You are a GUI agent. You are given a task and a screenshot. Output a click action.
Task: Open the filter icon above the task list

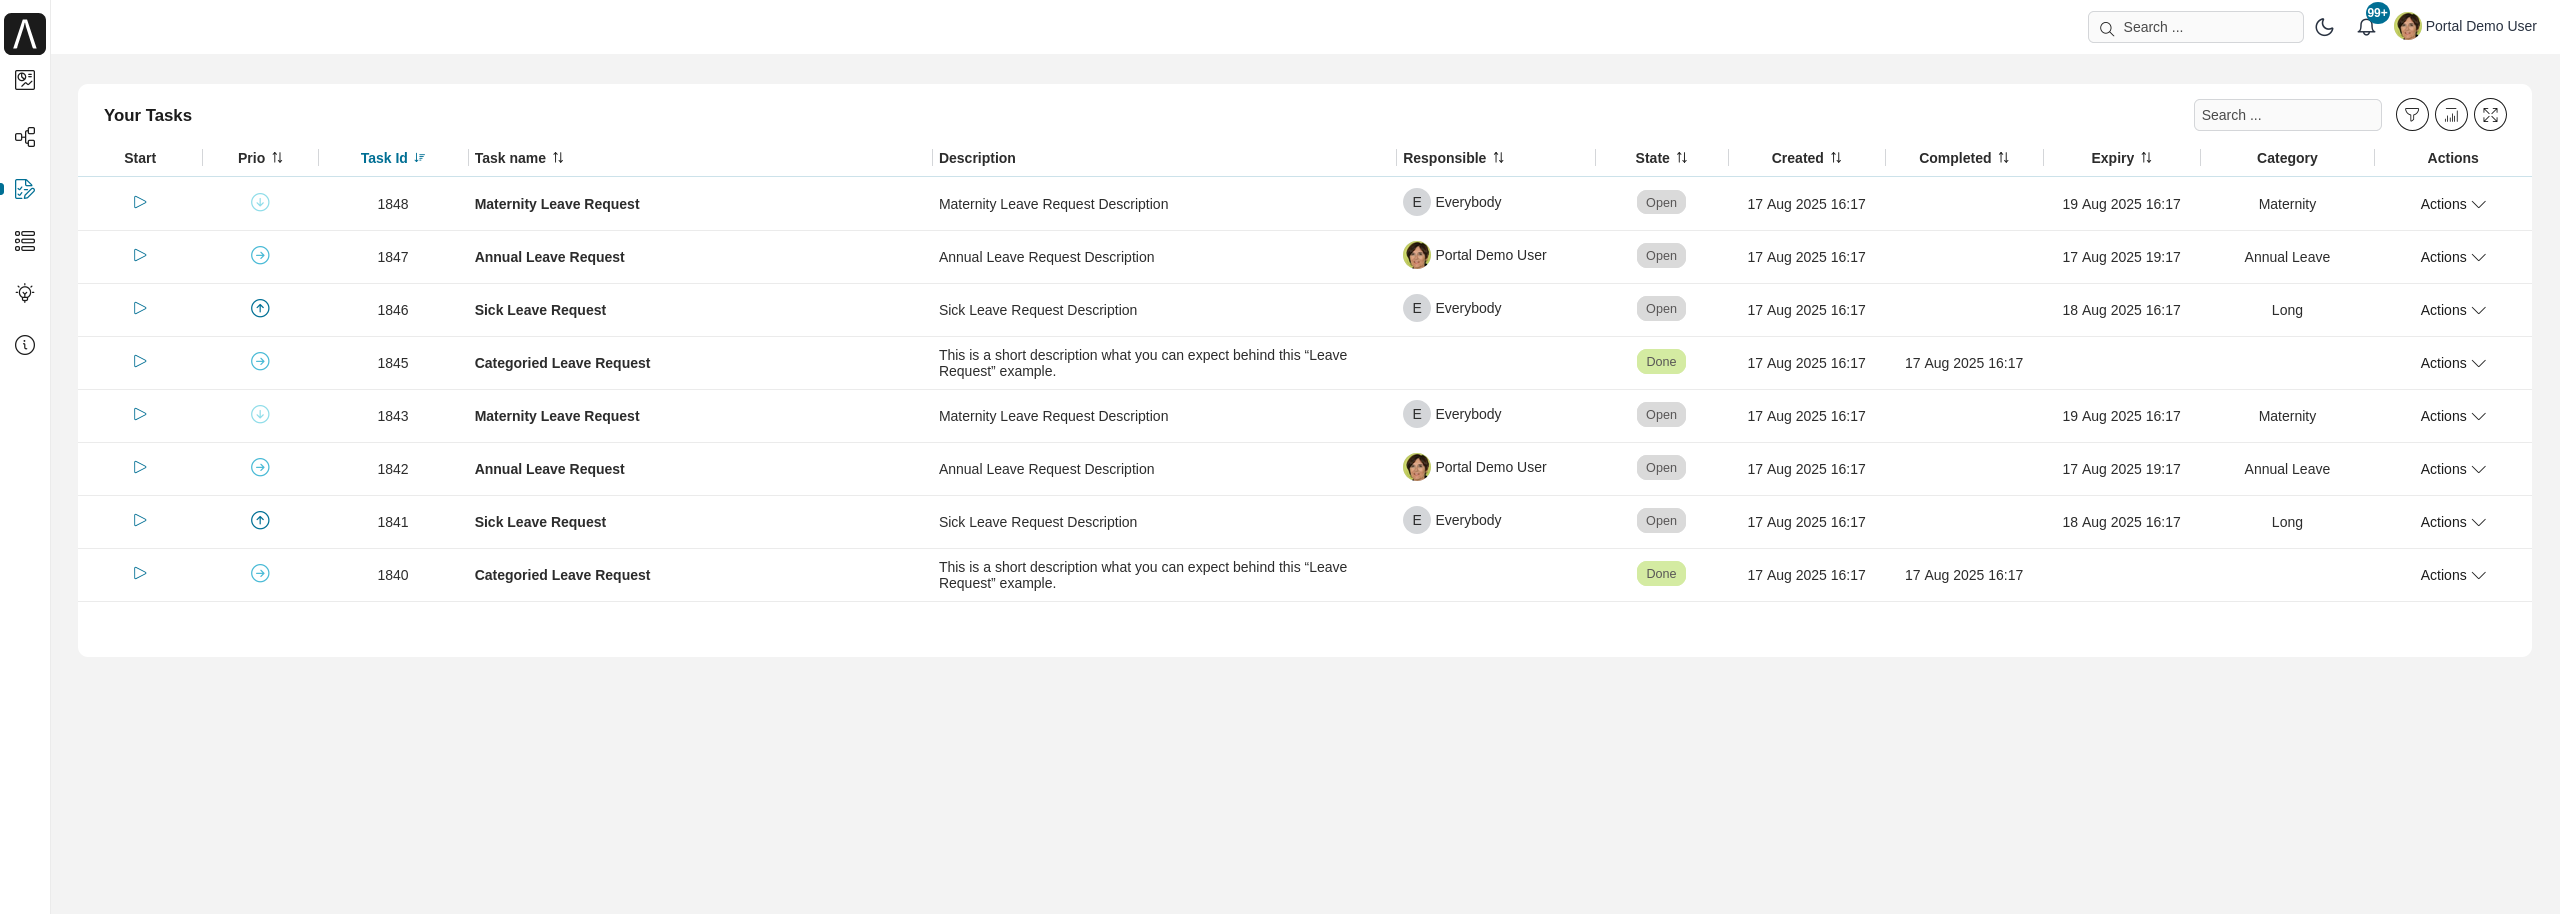(x=2412, y=115)
